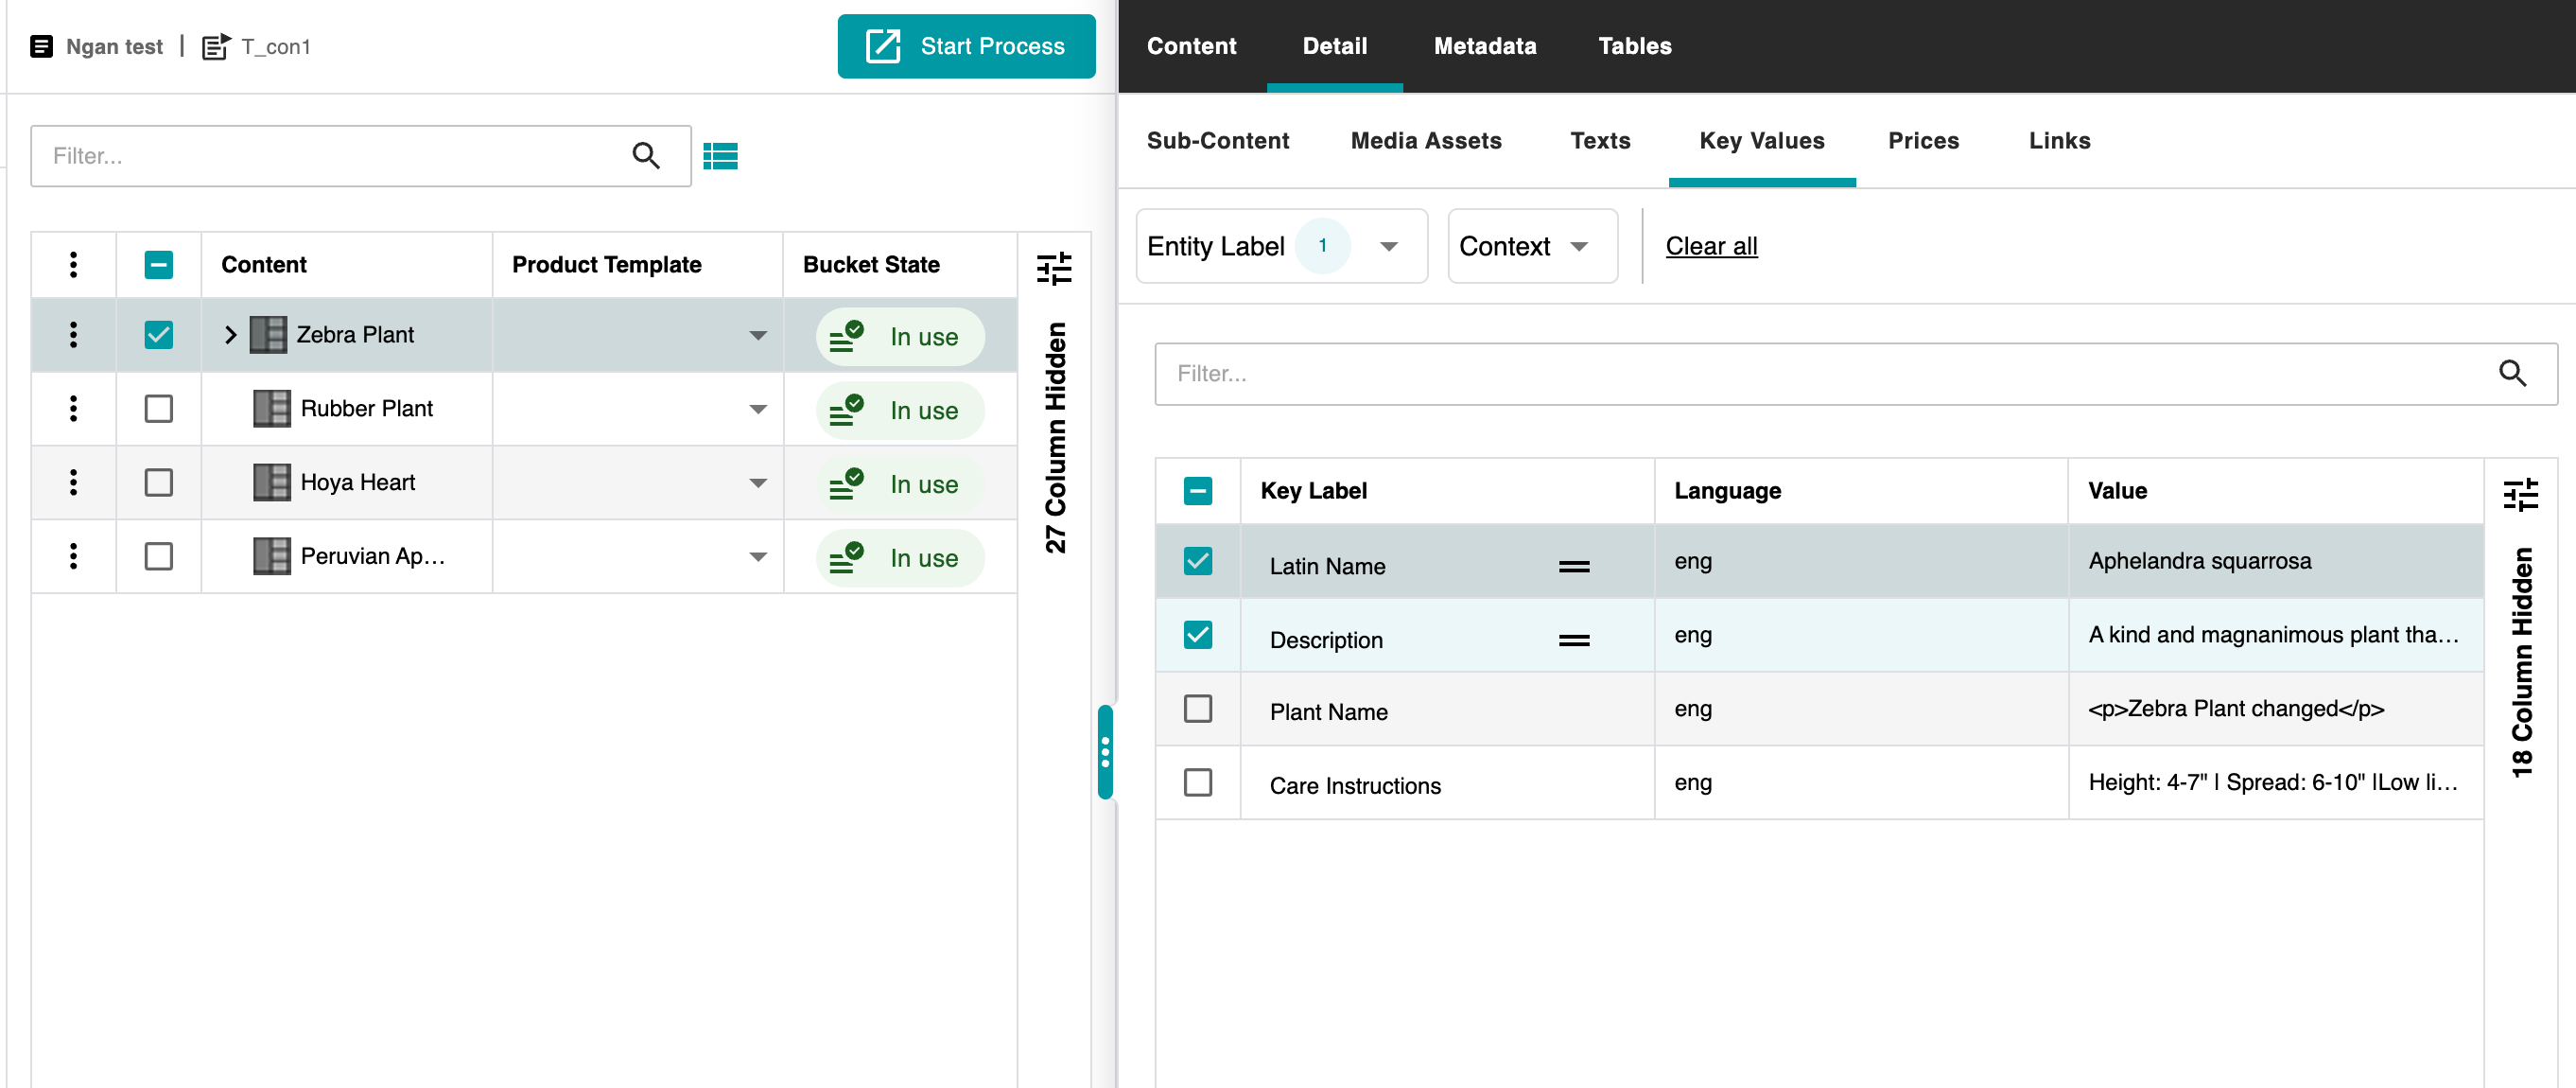Check the Peruvian Ap… checkbox
The height and width of the screenshot is (1088, 2576).
(x=159, y=556)
